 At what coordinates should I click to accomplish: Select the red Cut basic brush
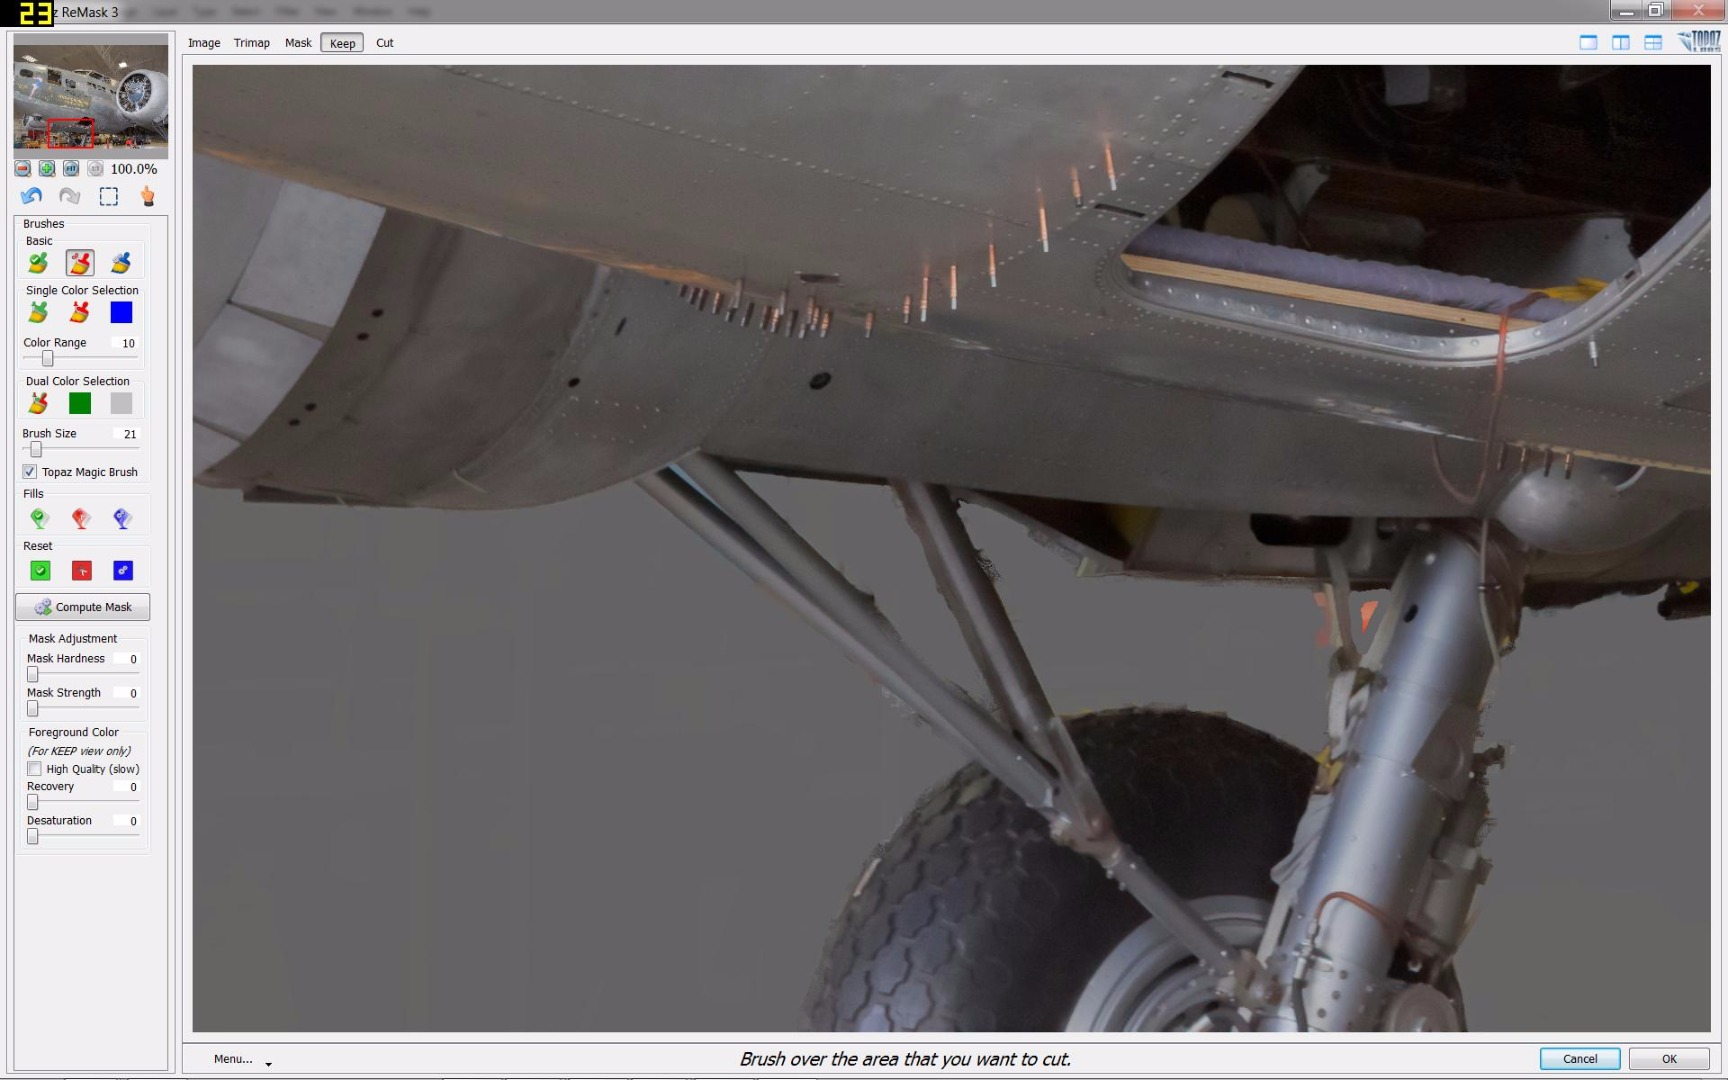coord(80,263)
